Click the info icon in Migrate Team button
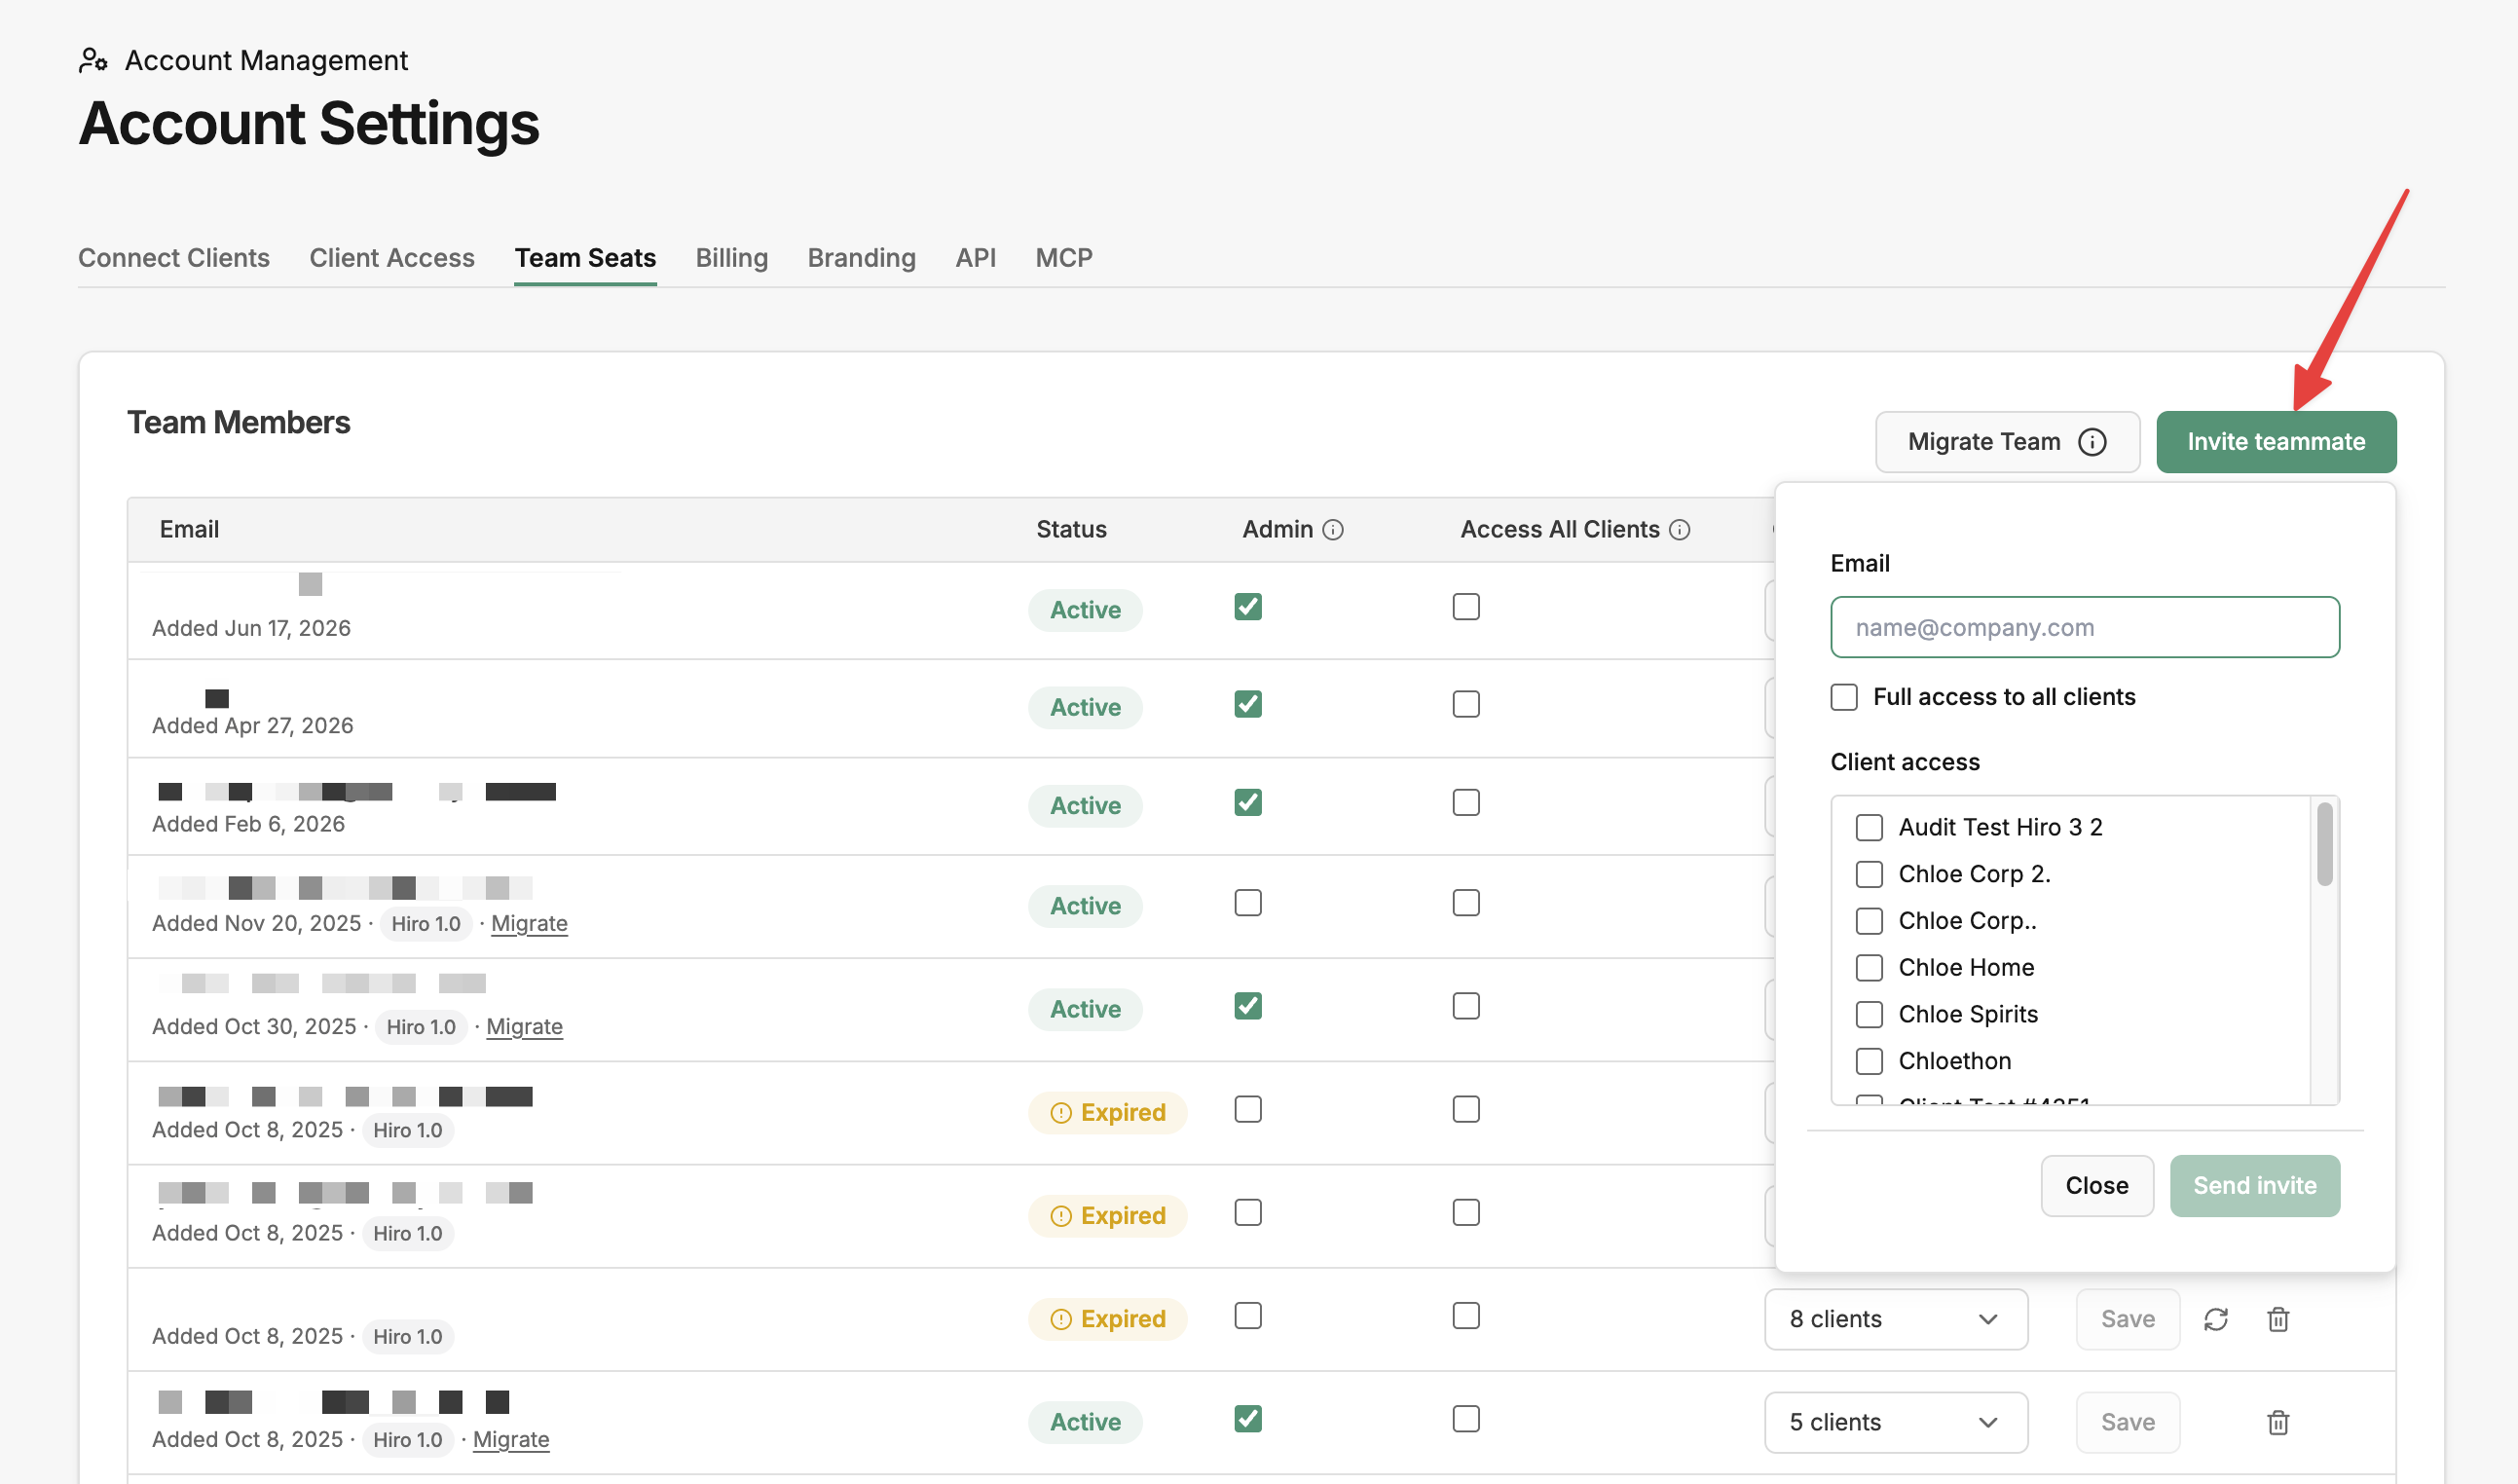The width and height of the screenshot is (2518, 1484). tap(2092, 442)
